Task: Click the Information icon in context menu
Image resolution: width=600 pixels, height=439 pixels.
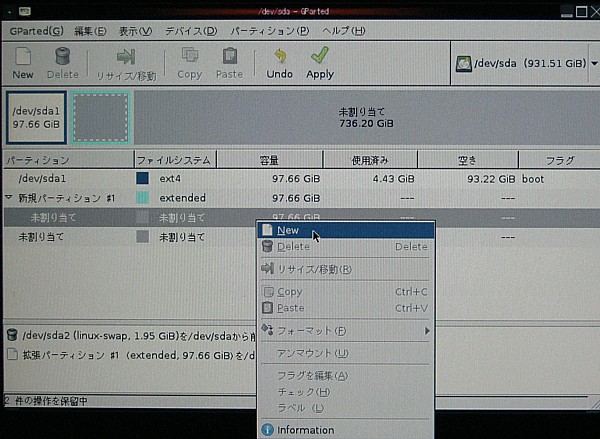Action: (267, 429)
